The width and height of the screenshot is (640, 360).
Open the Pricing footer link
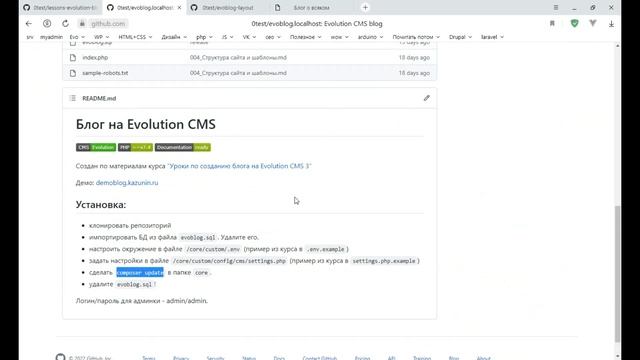point(362,358)
